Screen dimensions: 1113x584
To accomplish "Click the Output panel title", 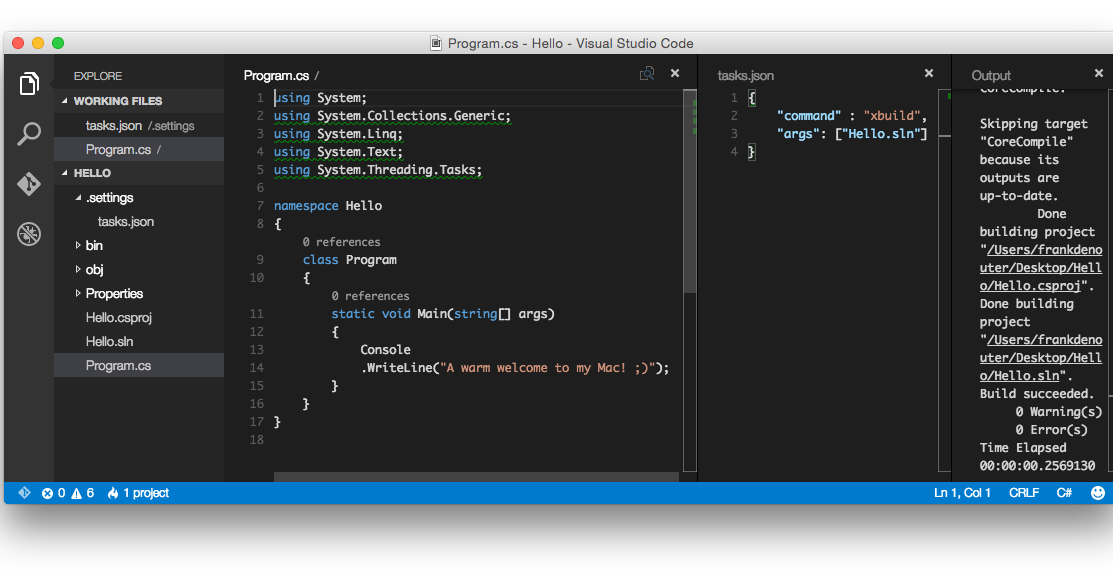I will (x=991, y=75).
